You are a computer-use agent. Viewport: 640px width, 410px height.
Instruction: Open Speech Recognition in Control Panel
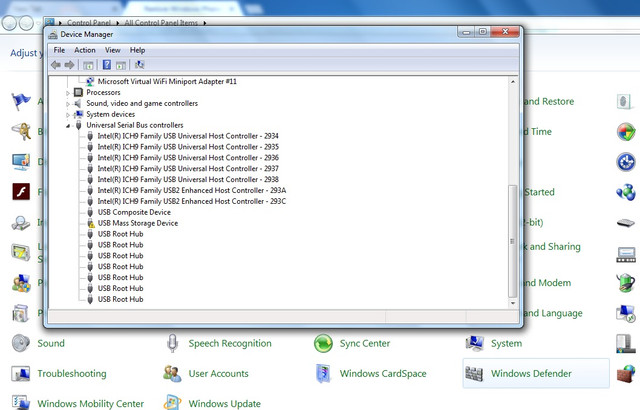tap(230, 344)
